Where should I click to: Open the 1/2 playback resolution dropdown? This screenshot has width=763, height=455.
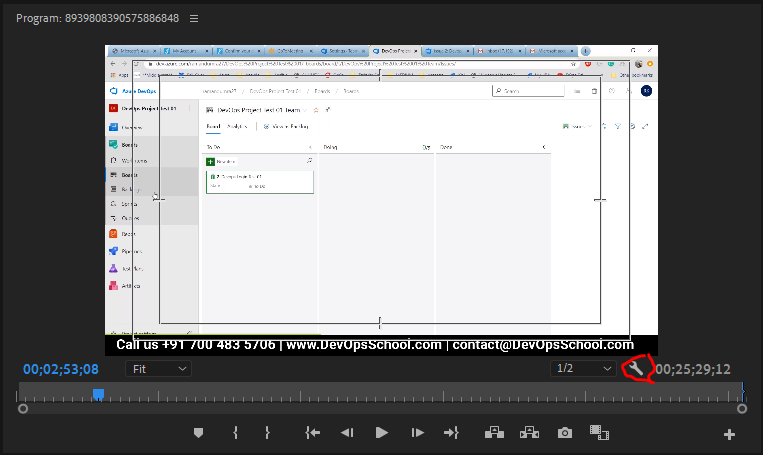click(x=585, y=369)
